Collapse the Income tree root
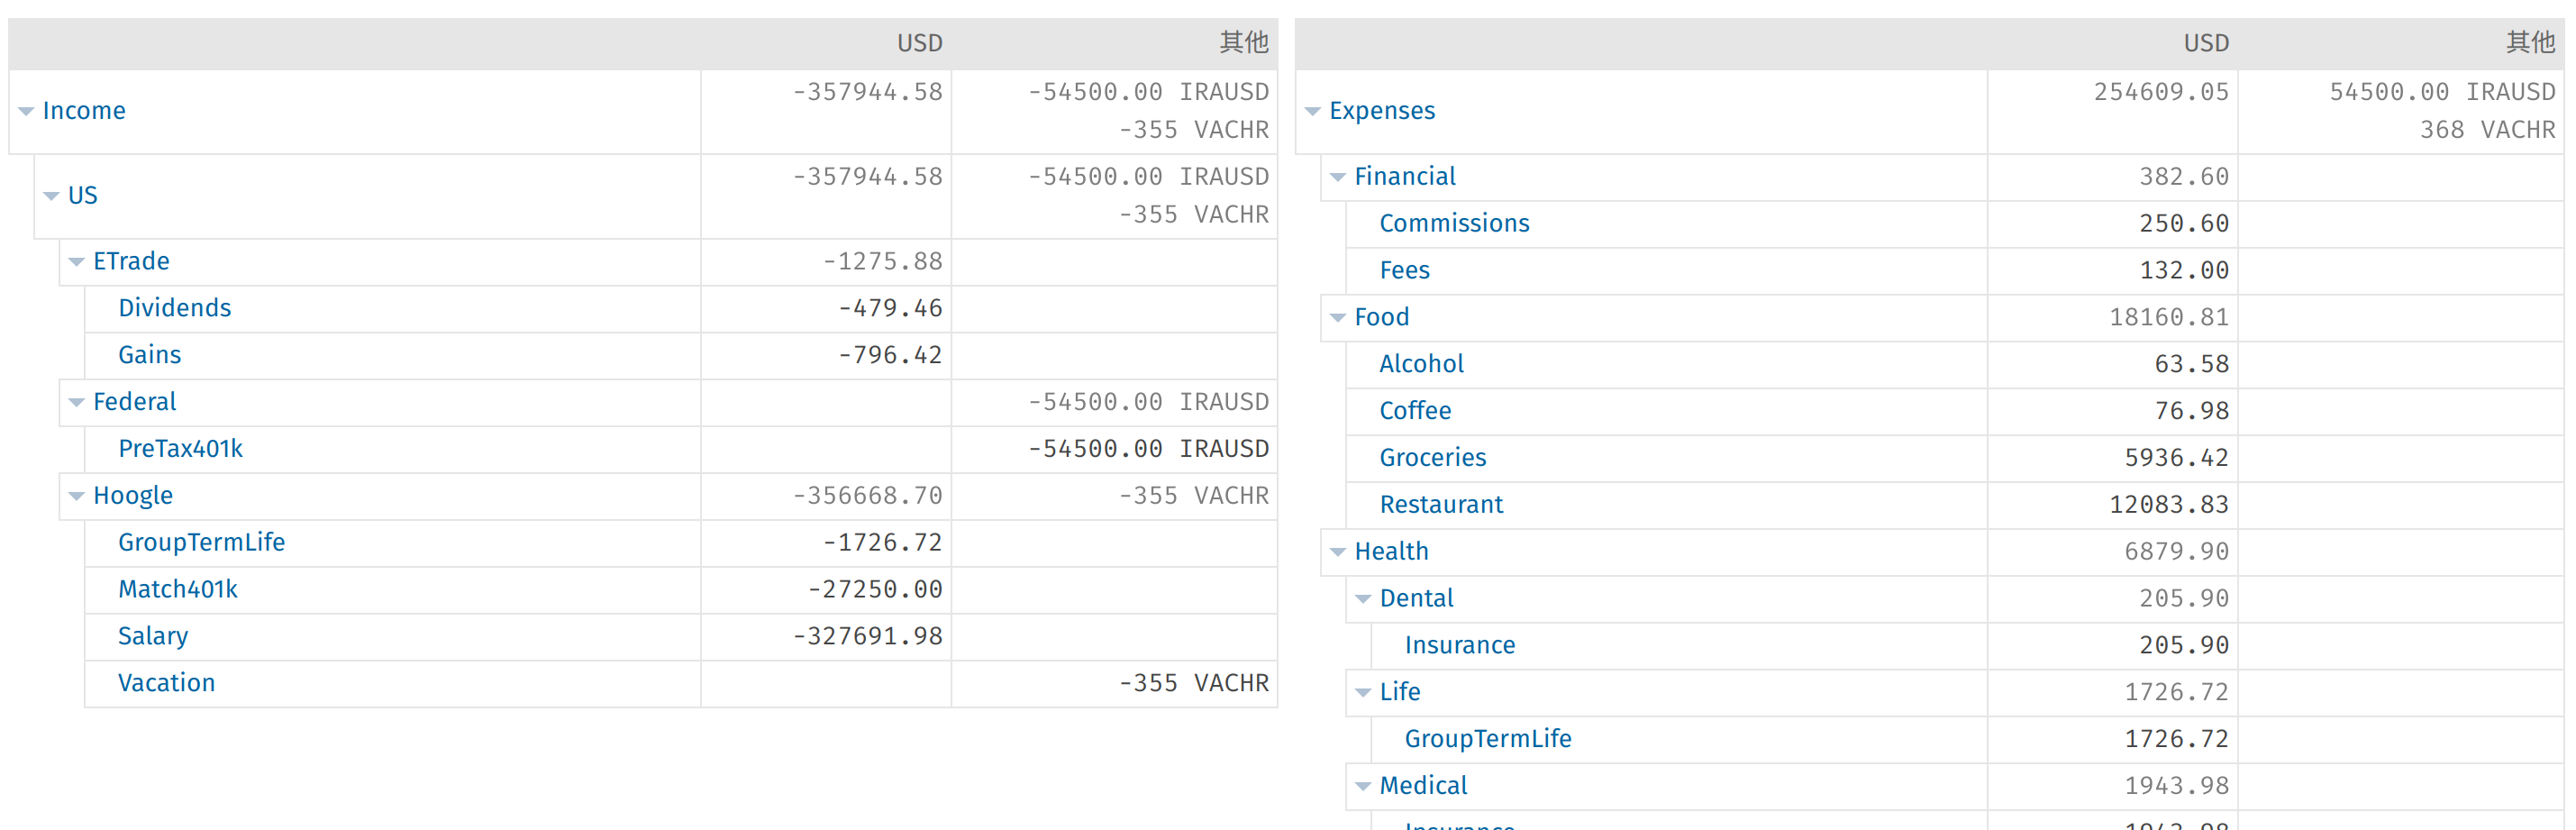 pyautogui.click(x=27, y=111)
